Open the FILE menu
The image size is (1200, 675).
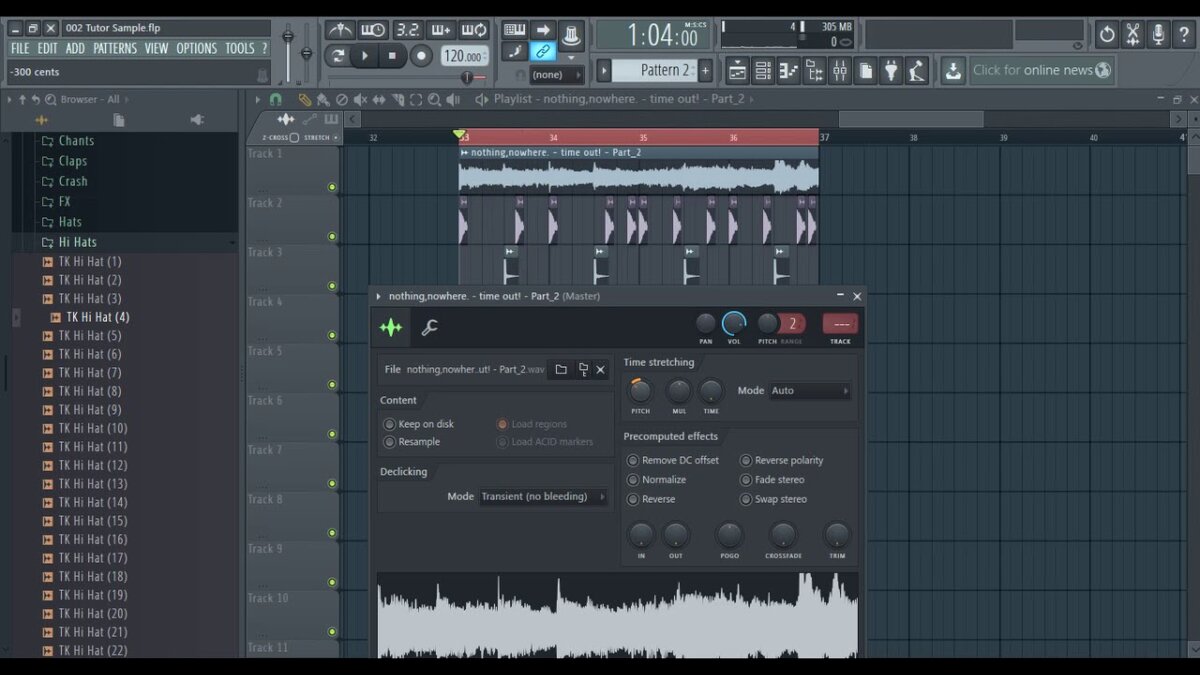[x=20, y=48]
